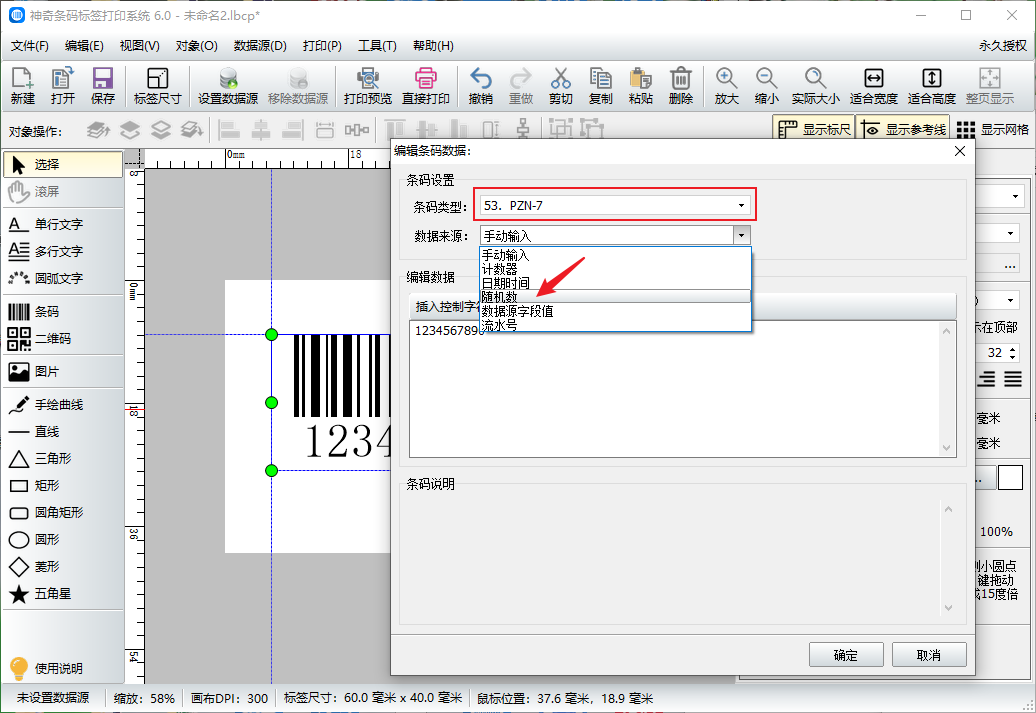This screenshot has height=713, width=1036.
Task: Toggle 显示标尺 ruler display
Action: coord(813,130)
